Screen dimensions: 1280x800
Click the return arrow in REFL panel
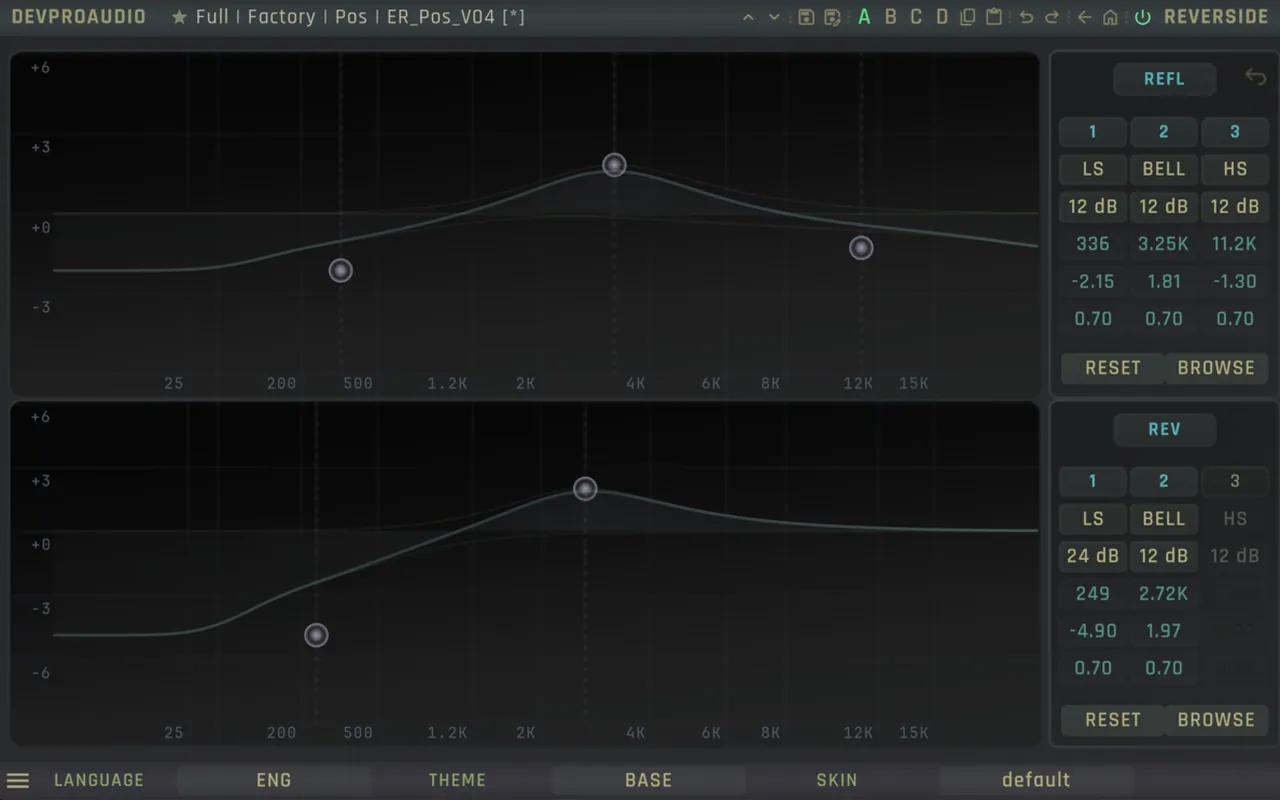click(1255, 77)
